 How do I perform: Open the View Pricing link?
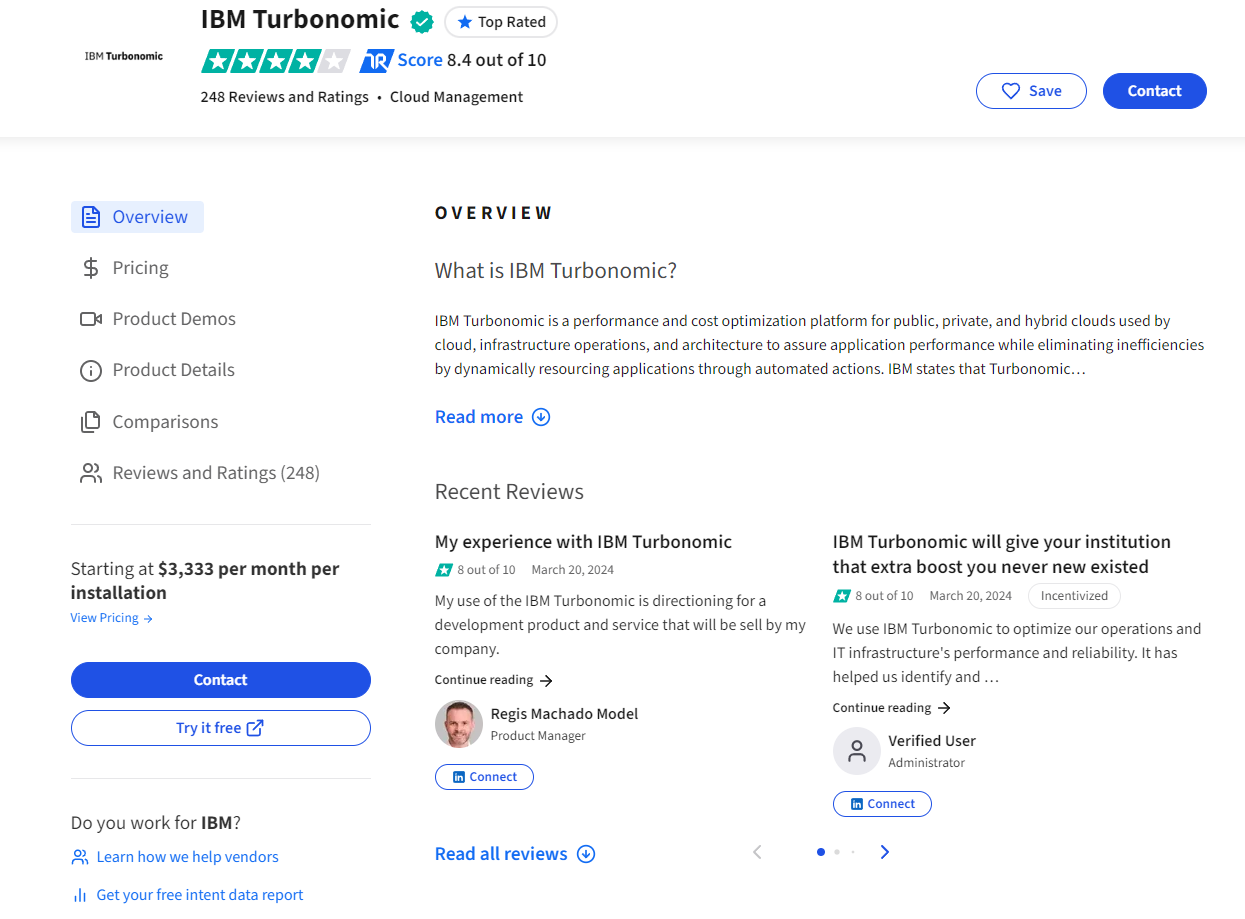pyautogui.click(x=111, y=618)
